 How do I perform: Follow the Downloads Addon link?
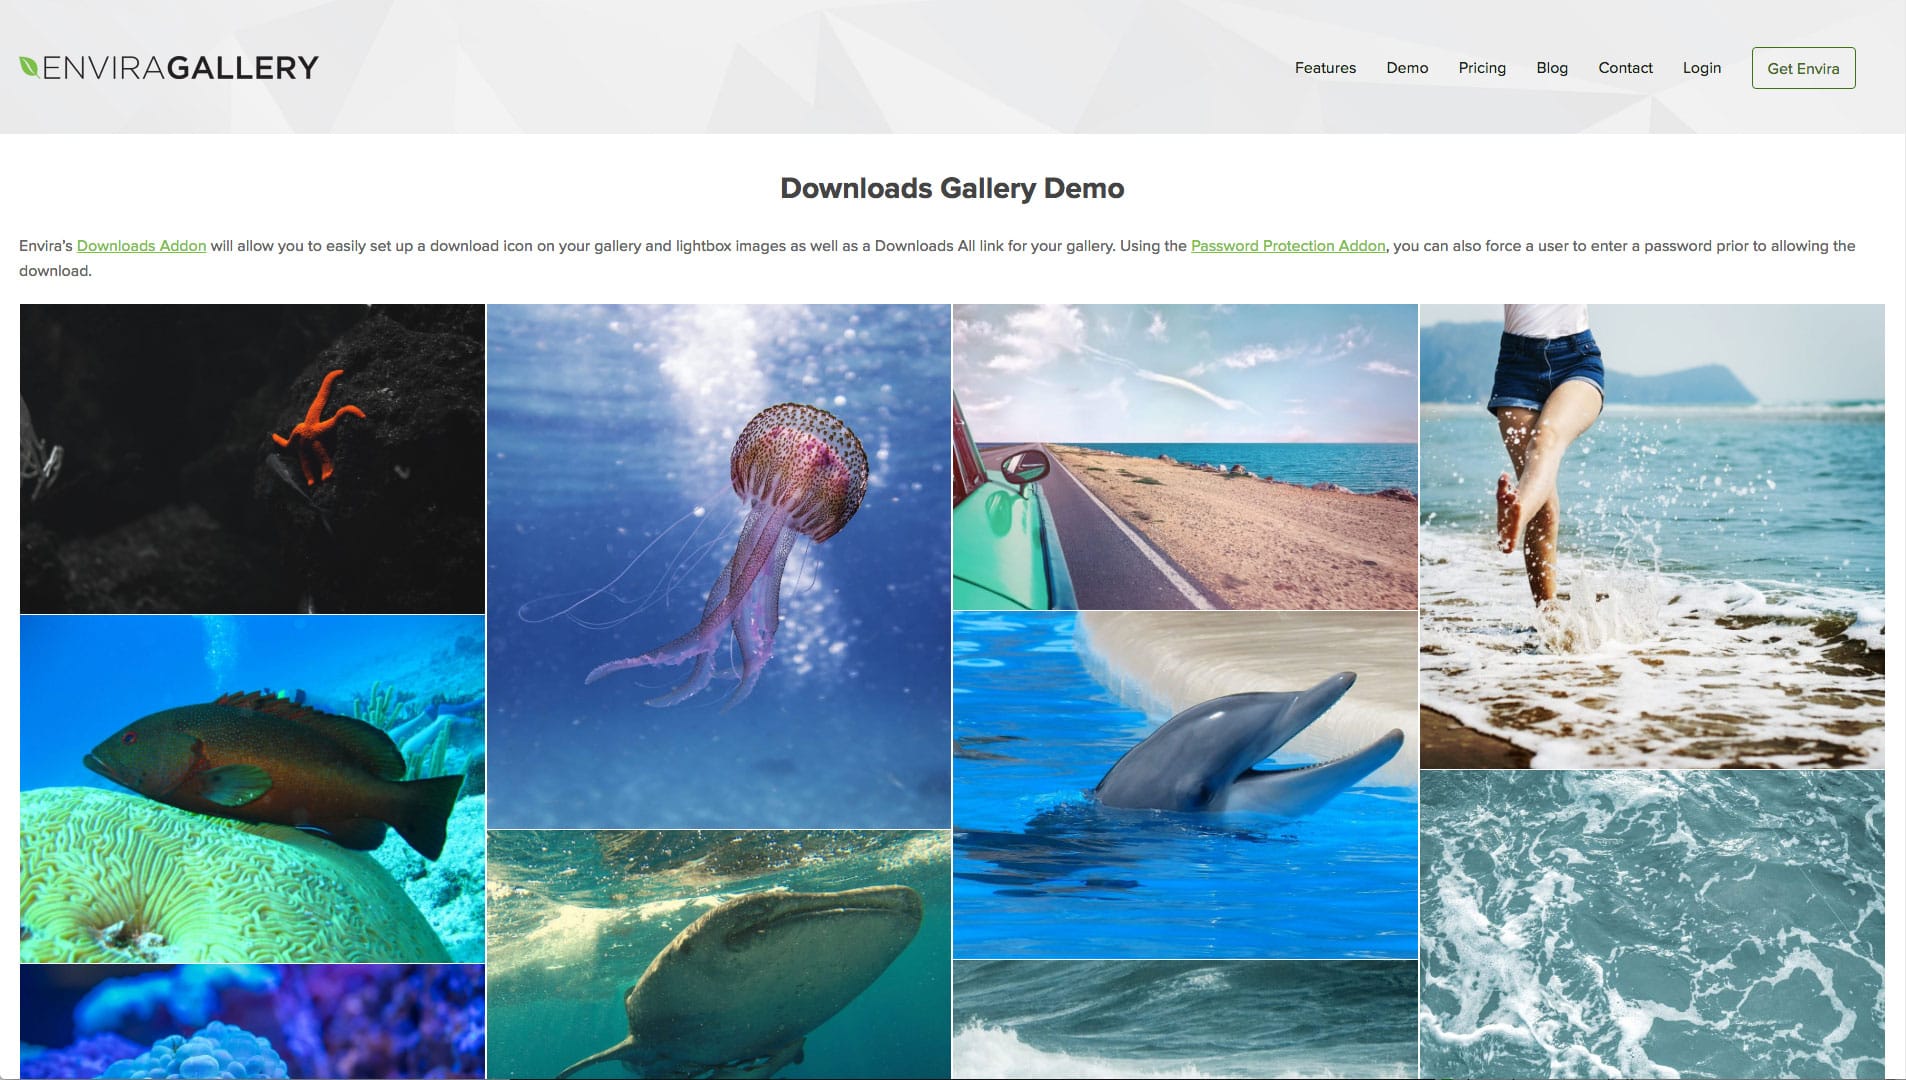(141, 246)
